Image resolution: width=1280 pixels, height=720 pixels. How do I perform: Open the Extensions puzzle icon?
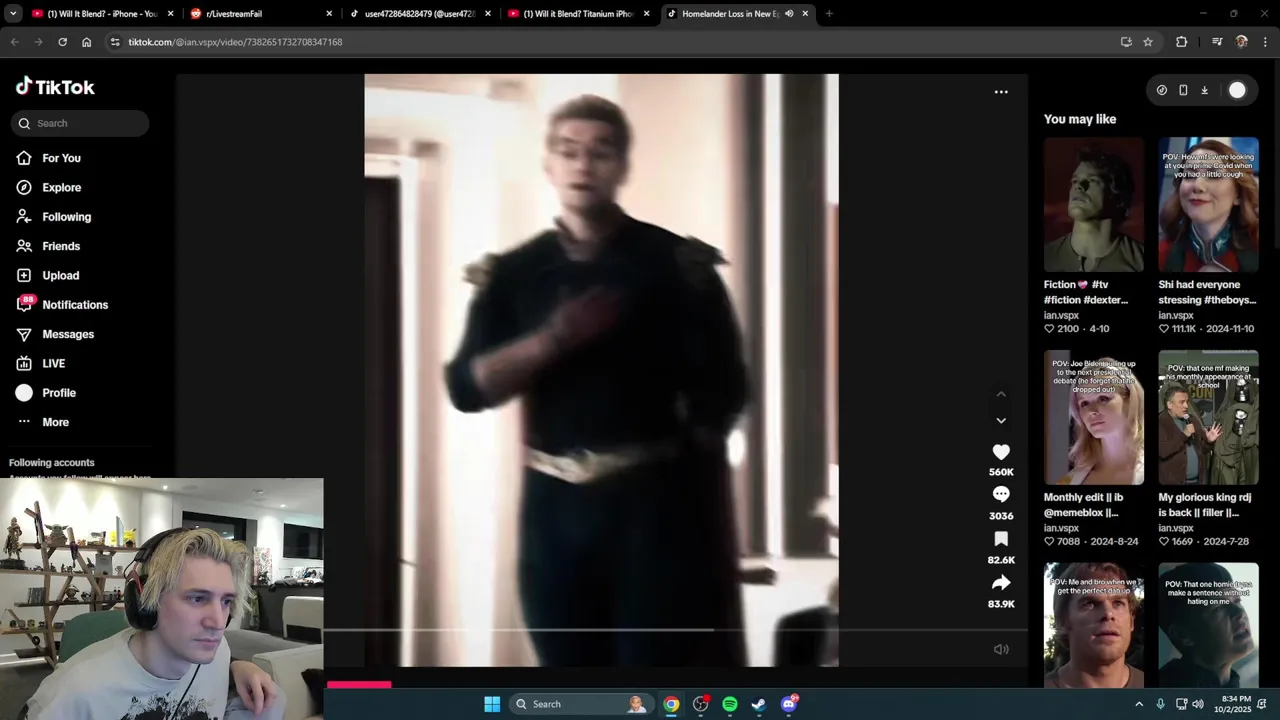[1181, 42]
